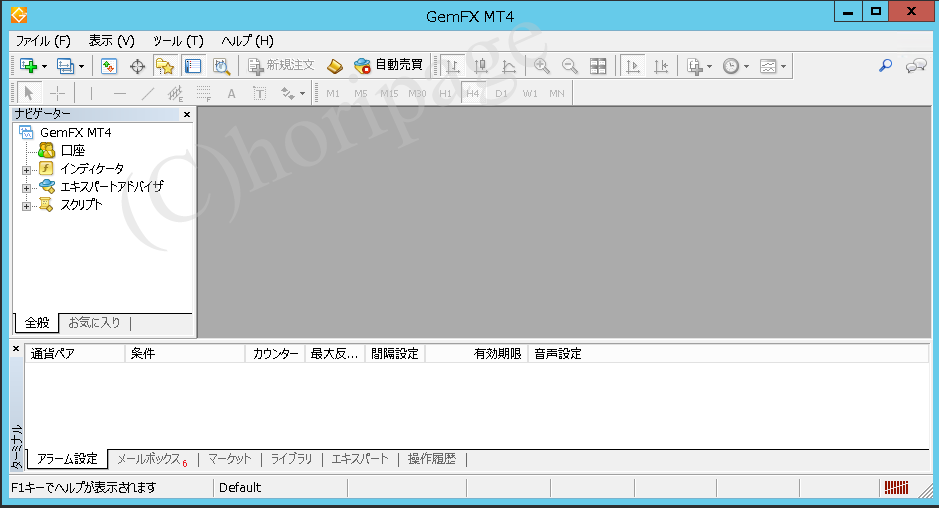Click the 新規注文 new order button

[281, 65]
